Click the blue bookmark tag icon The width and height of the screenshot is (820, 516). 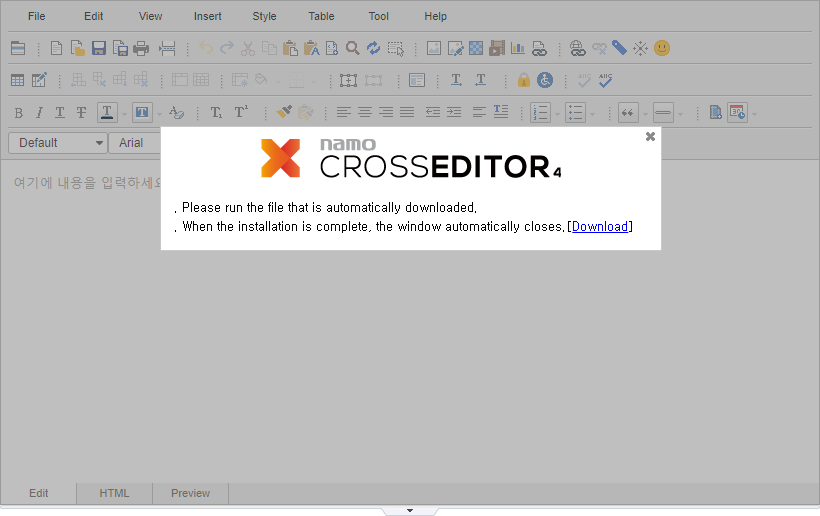(619, 48)
